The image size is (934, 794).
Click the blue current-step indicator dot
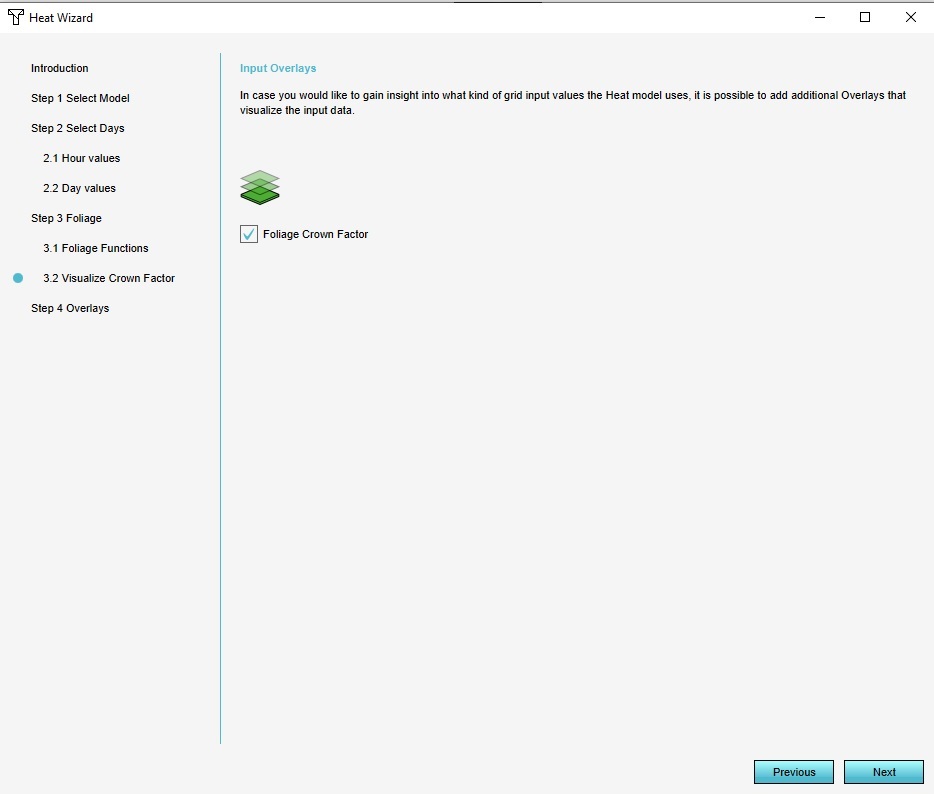(x=18, y=278)
